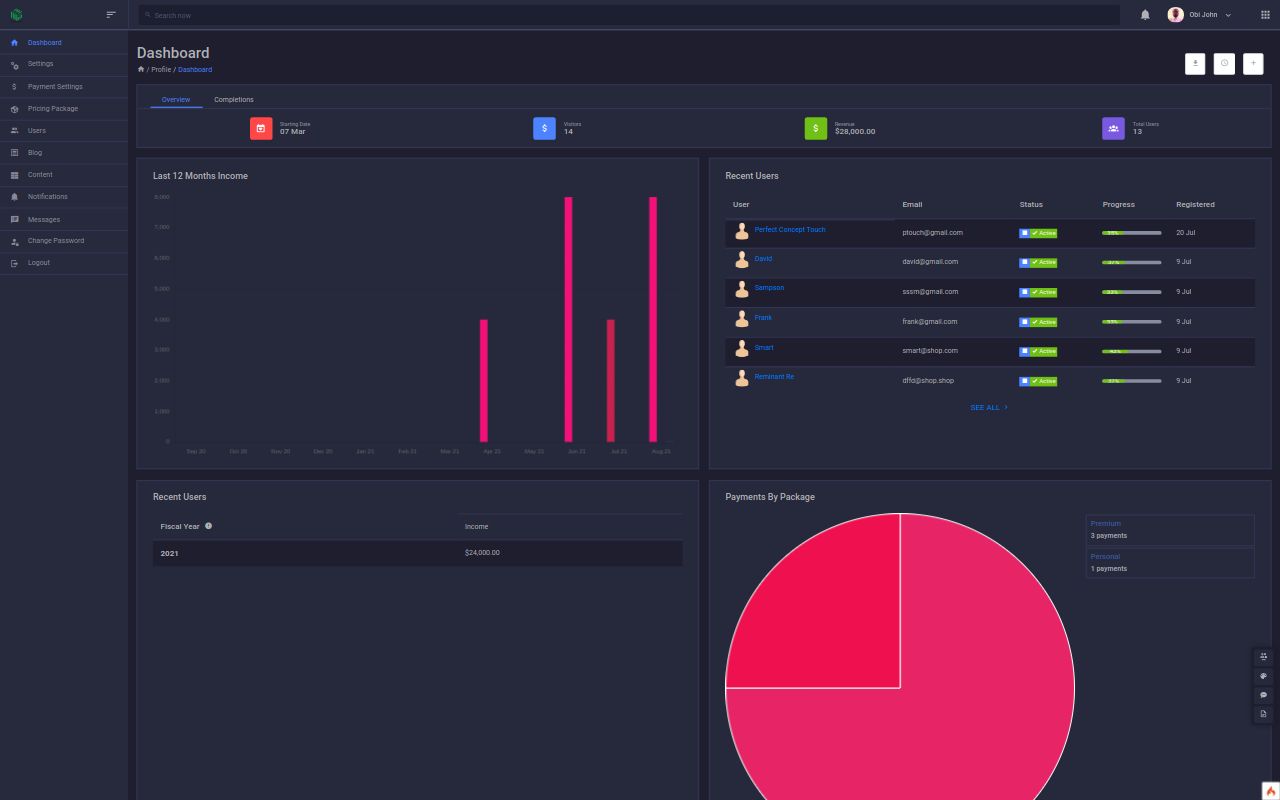Click the Fiscal Year info icon
This screenshot has width=1280, height=800.
click(208, 526)
